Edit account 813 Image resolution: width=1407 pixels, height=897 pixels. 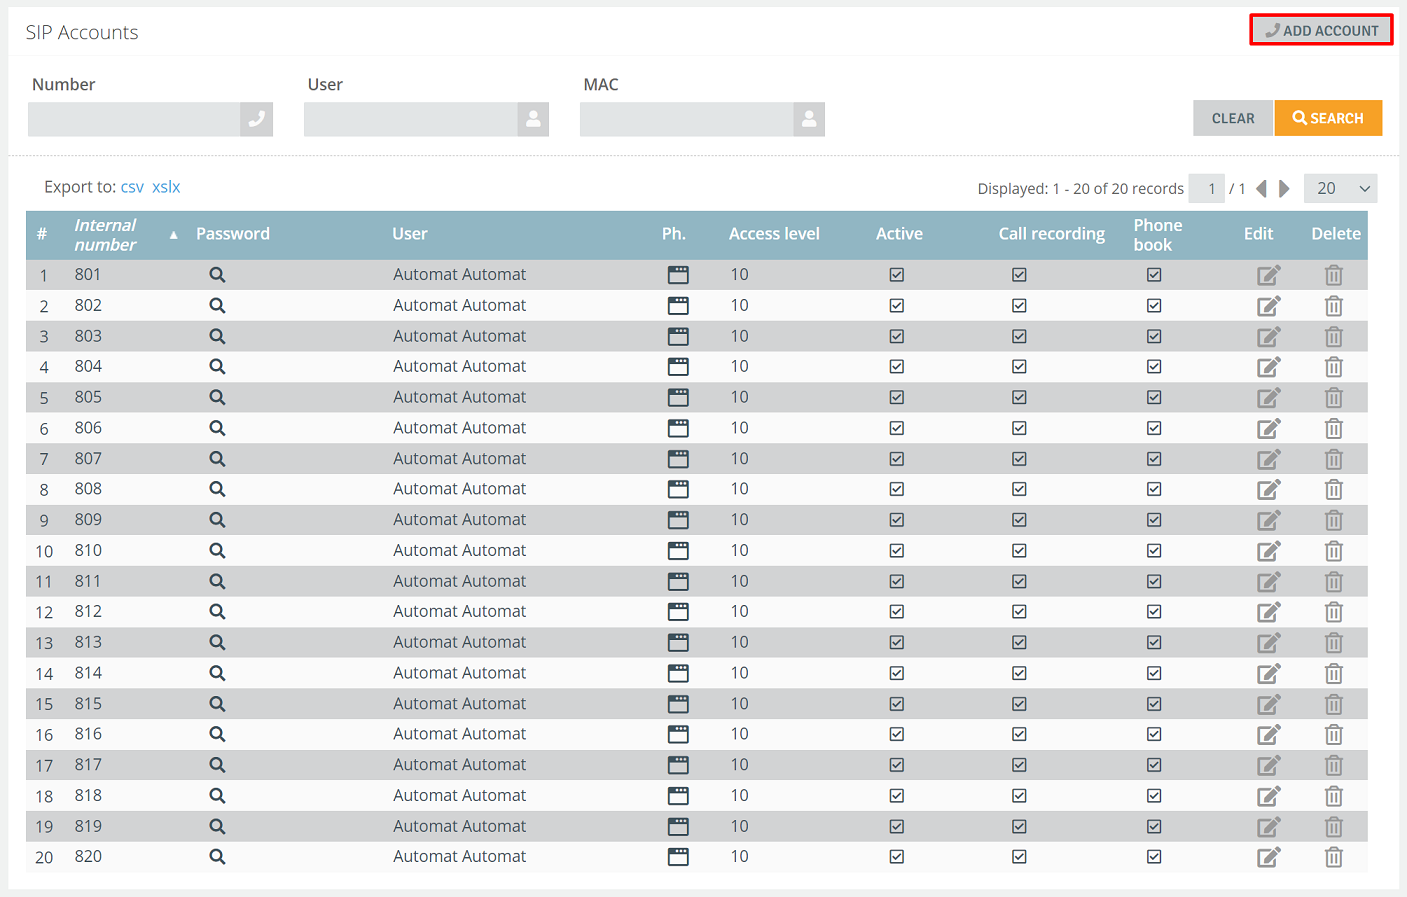pyautogui.click(x=1269, y=643)
